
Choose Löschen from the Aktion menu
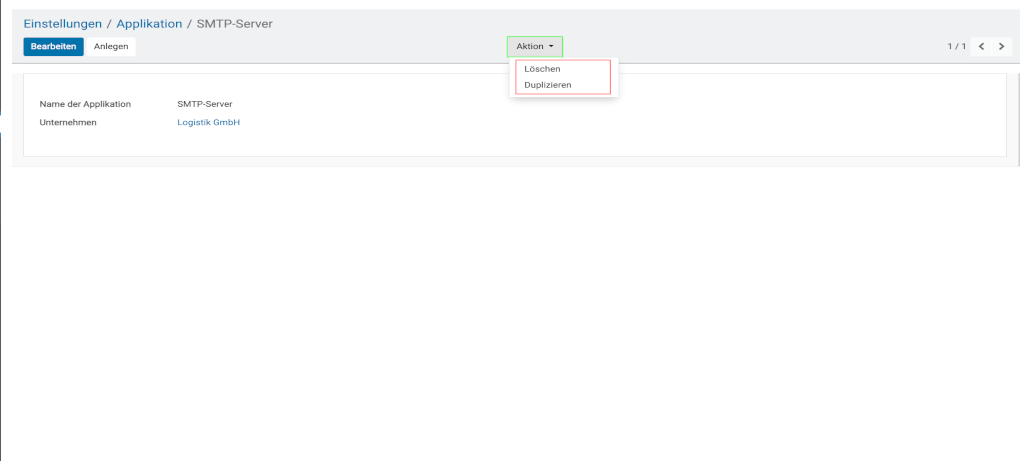pyautogui.click(x=542, y=69)
